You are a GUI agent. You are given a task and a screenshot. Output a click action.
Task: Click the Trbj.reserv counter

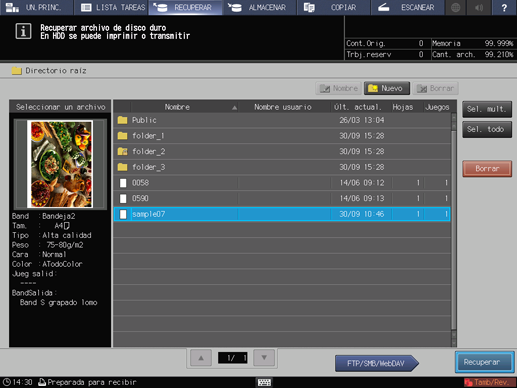384,55
